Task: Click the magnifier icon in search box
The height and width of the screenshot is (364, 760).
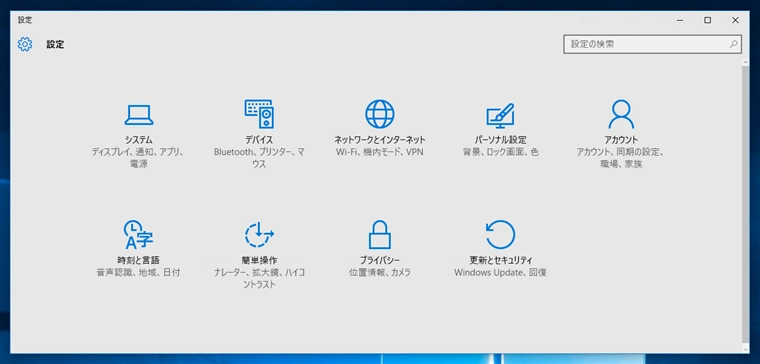Action: point(733,44)
